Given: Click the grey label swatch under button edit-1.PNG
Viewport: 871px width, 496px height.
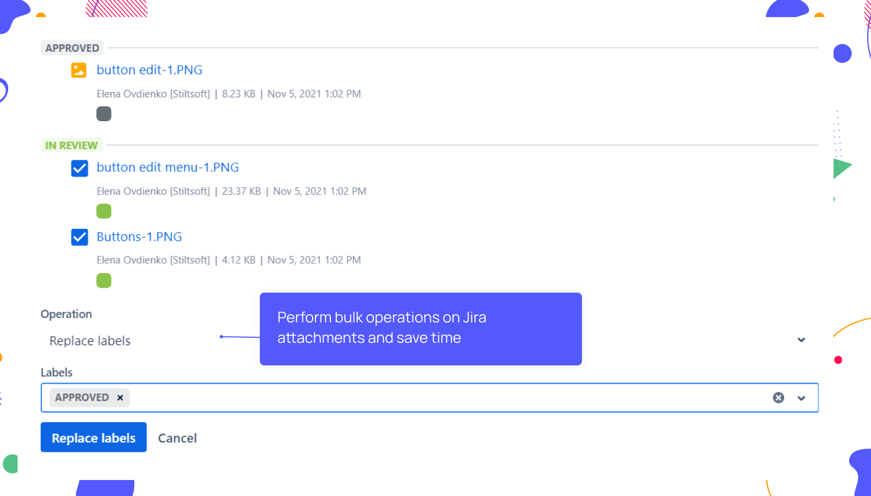Looking at the screenshot, I should 104,114.
